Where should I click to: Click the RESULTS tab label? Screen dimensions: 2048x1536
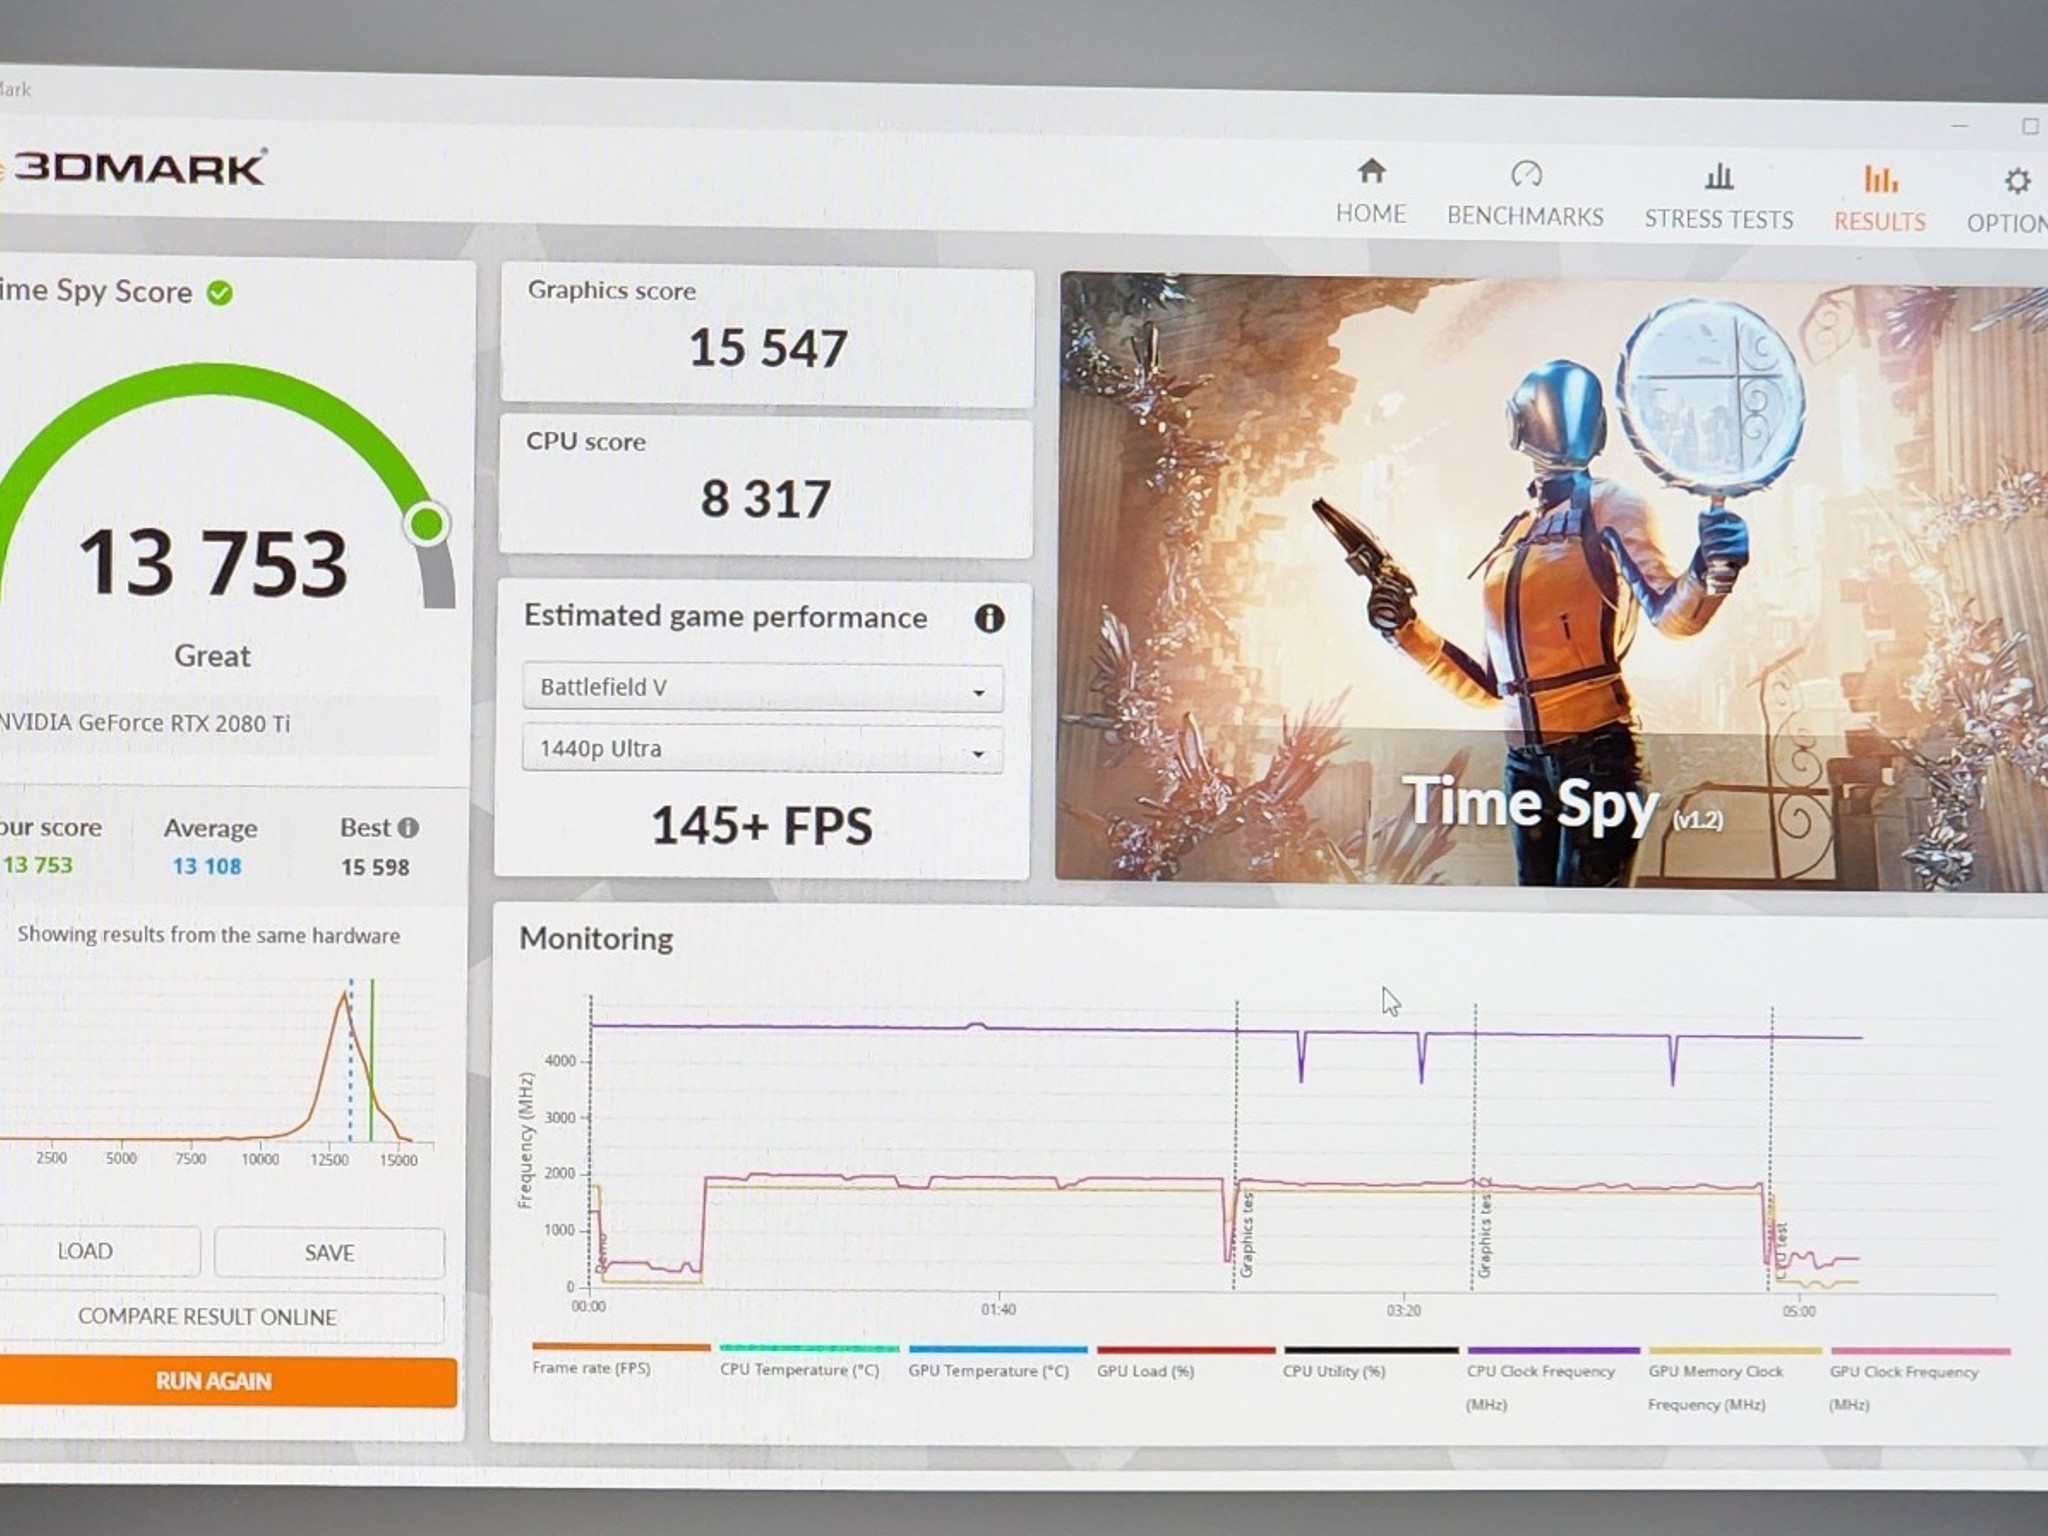pos(1879,221)
